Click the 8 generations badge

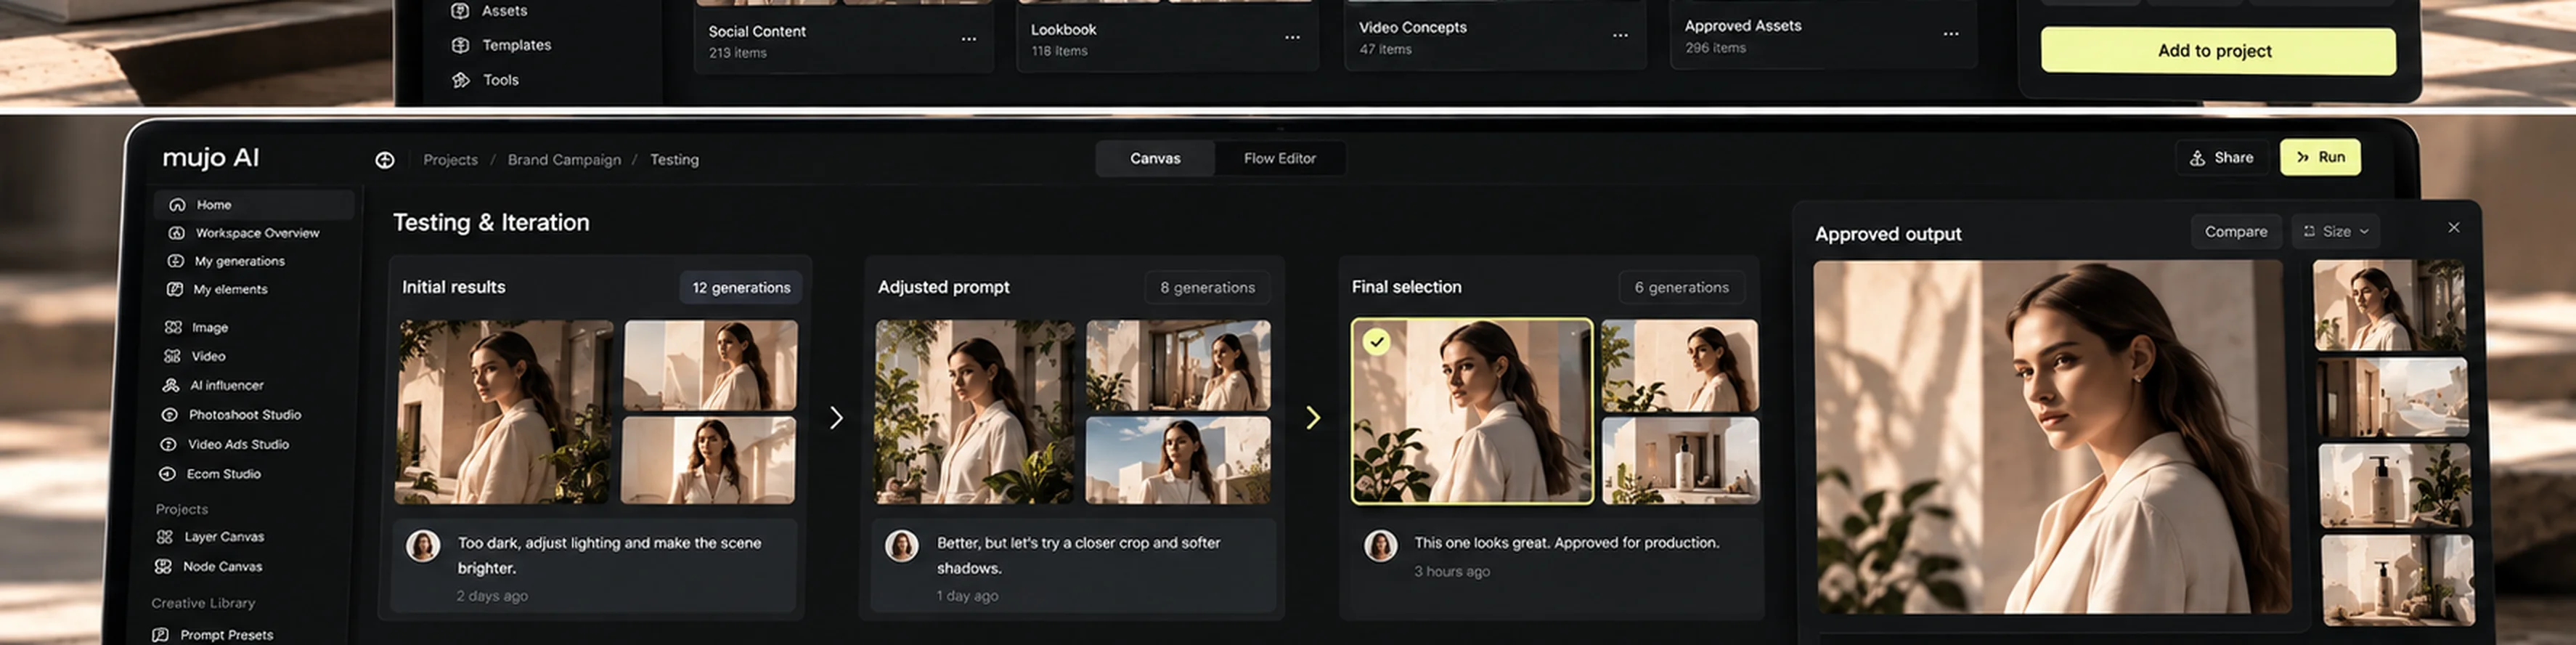(1207, 288)
